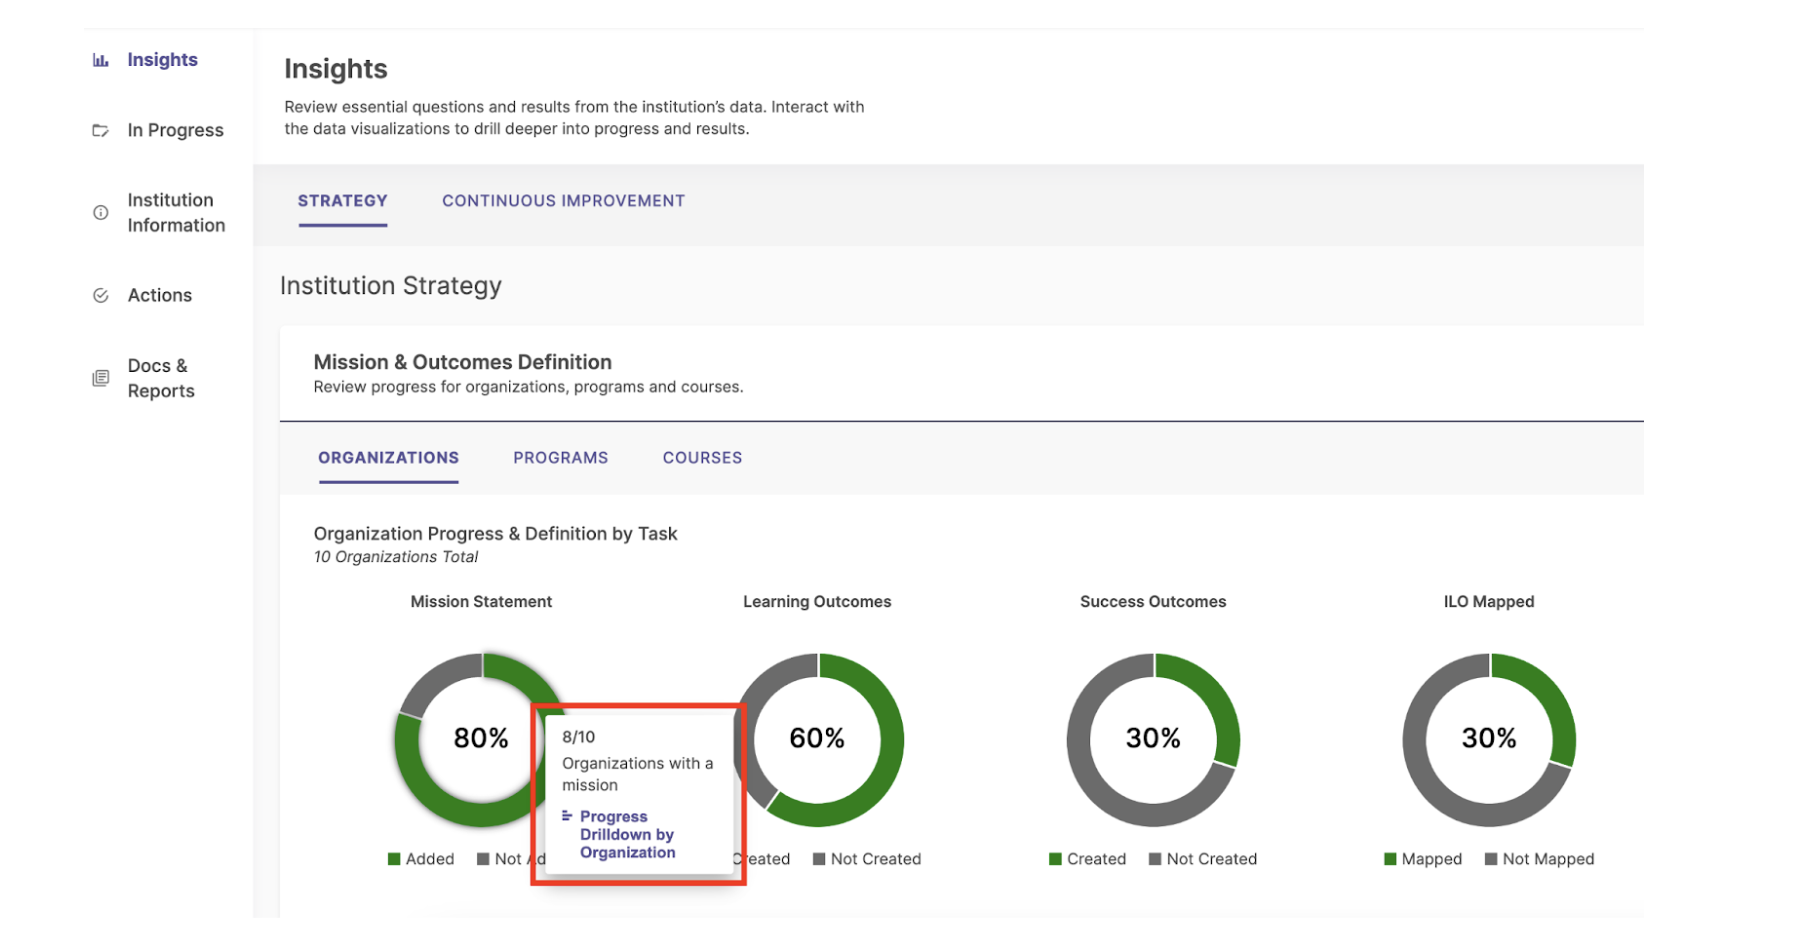The width and height of the screenshot is (1814, 952).
Task: Select the STRATEGY tab
Action: click(342, 200)
